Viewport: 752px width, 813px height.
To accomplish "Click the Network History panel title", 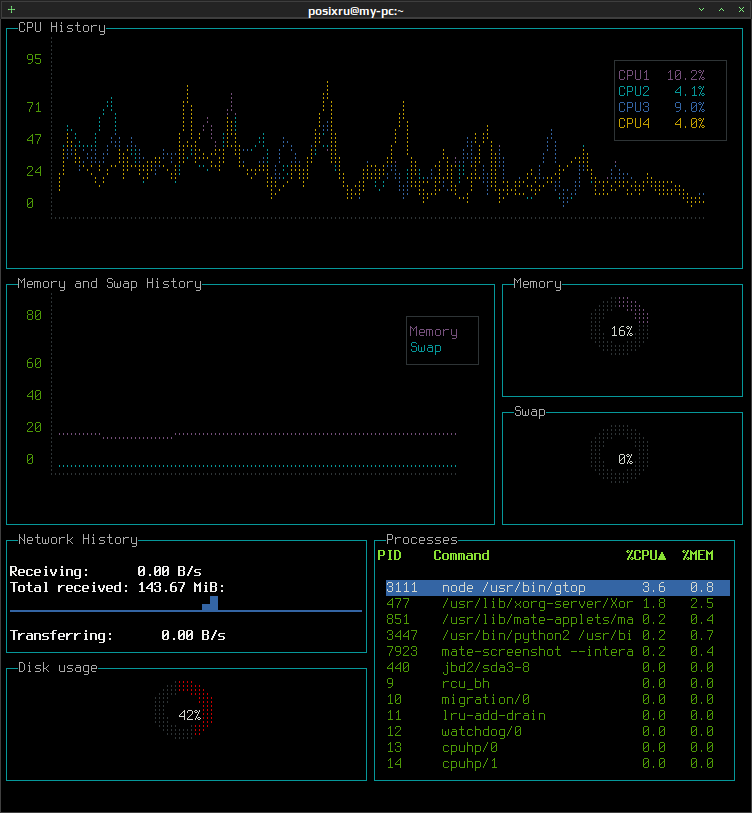I will click(x=78, y=540).
